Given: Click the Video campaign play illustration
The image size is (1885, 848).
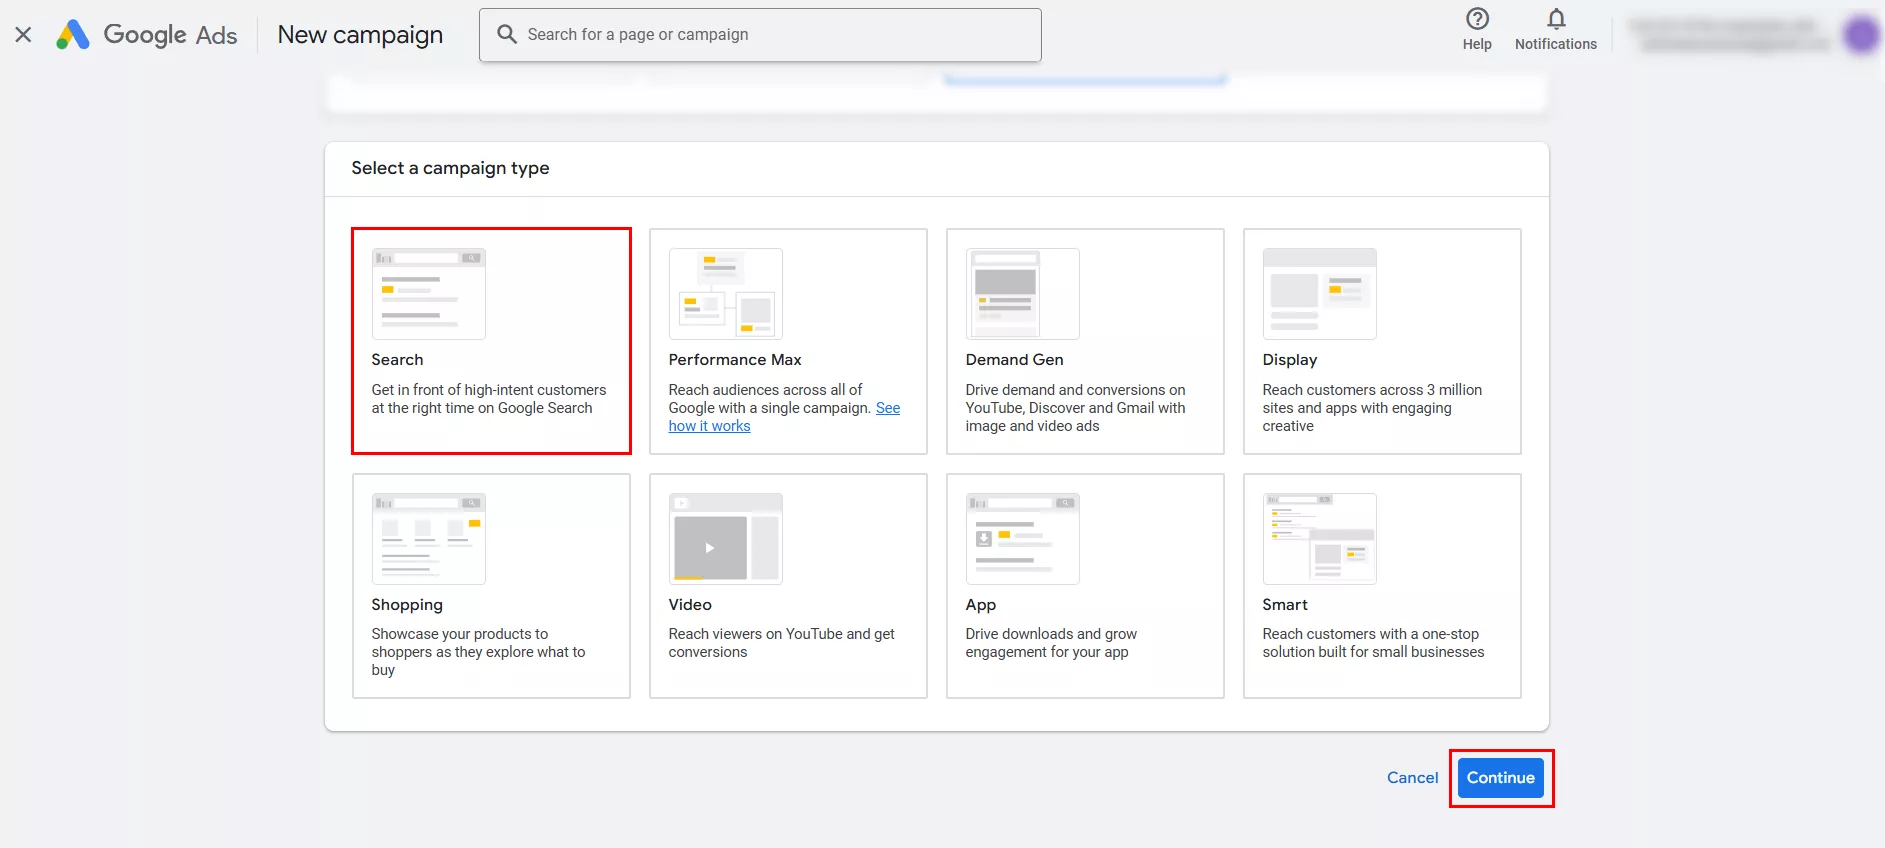Looking at the screenshot, I should pyautogui.click(x=725, y=539).
